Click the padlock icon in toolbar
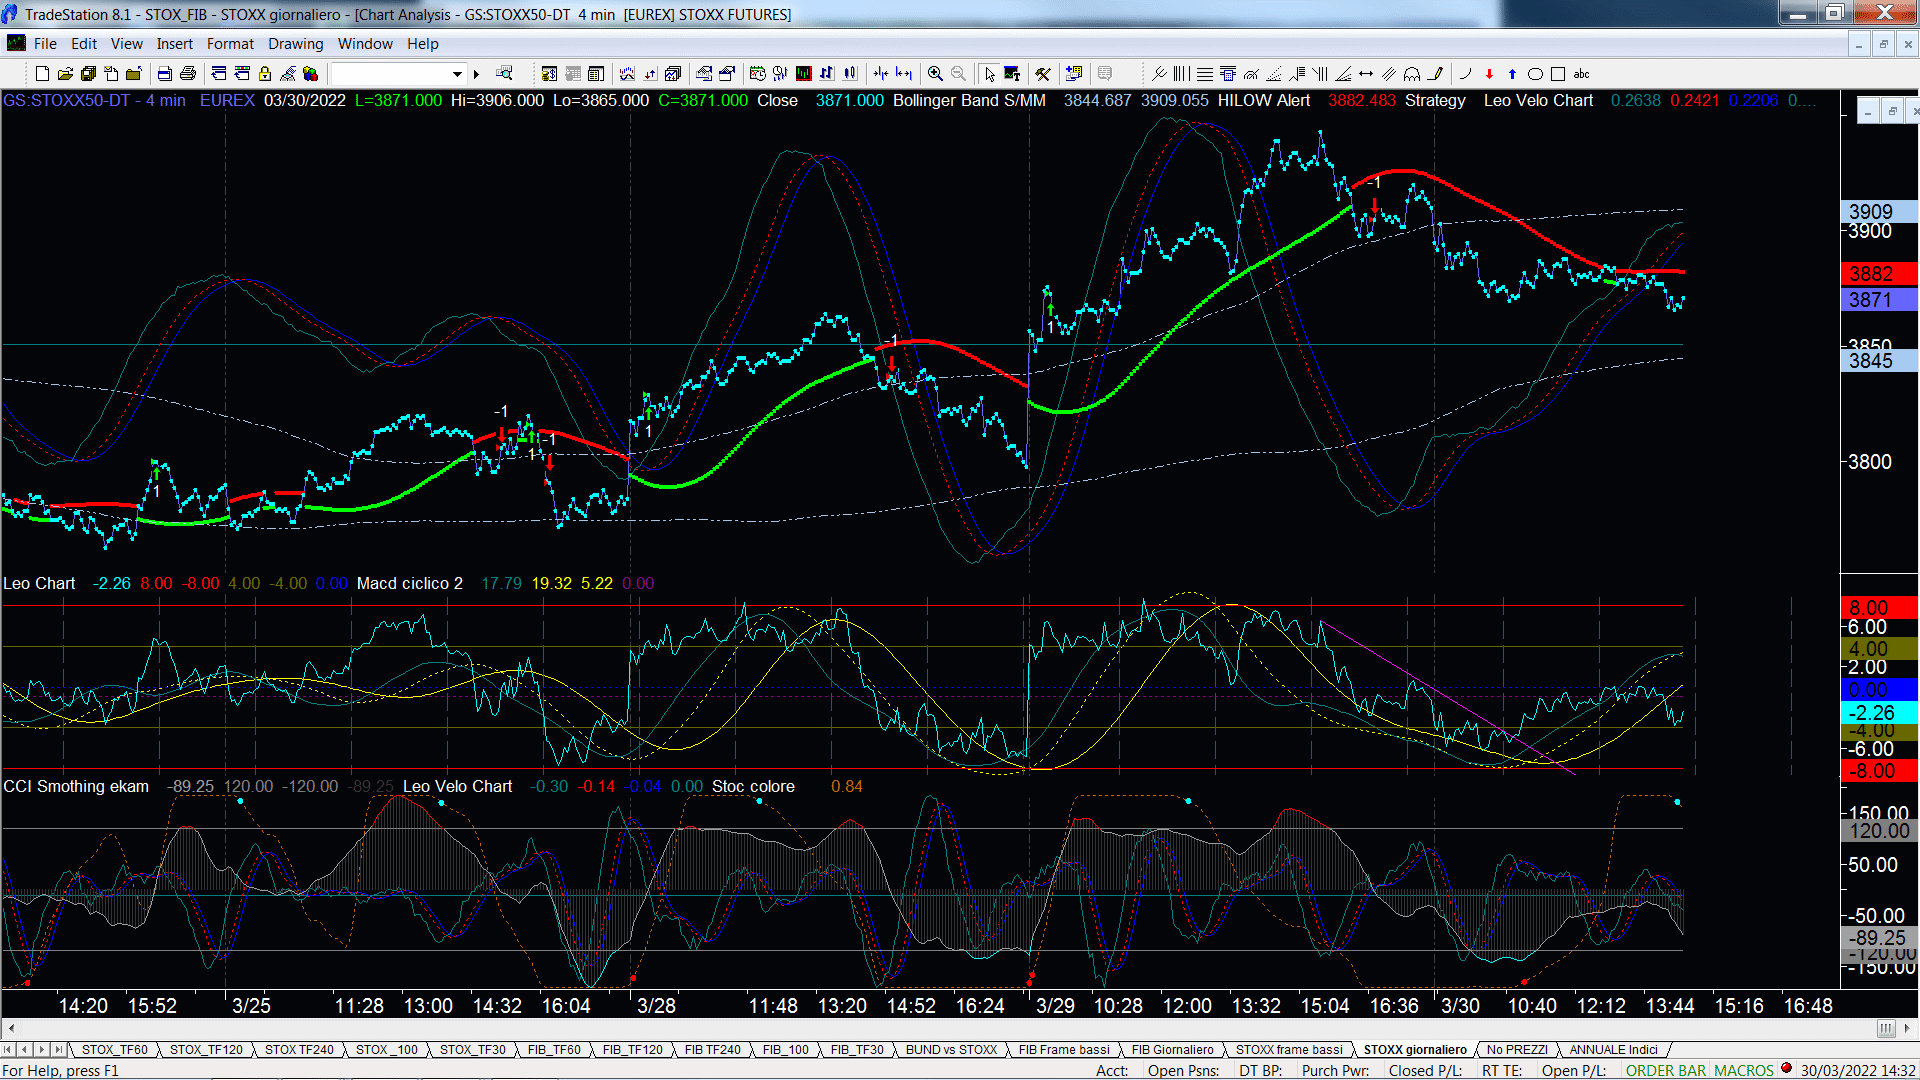This screenshot has height=1080, width=1920. (265, 74)
